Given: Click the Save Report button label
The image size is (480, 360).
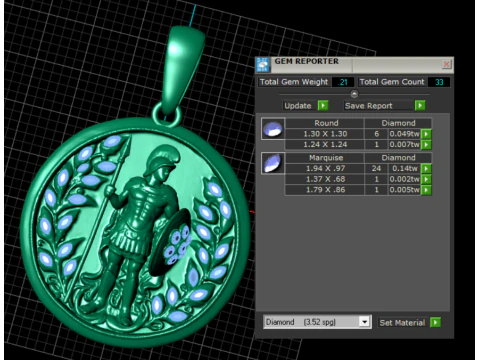Looking at the screenshot, I should point(369,106).
